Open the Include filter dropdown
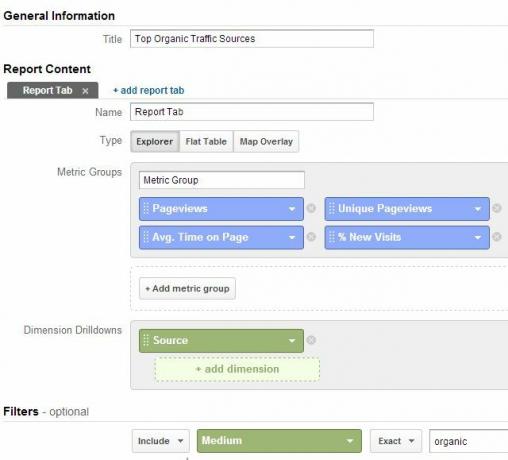Viewport: 508px width, 460px height. [x=161, y=441]
